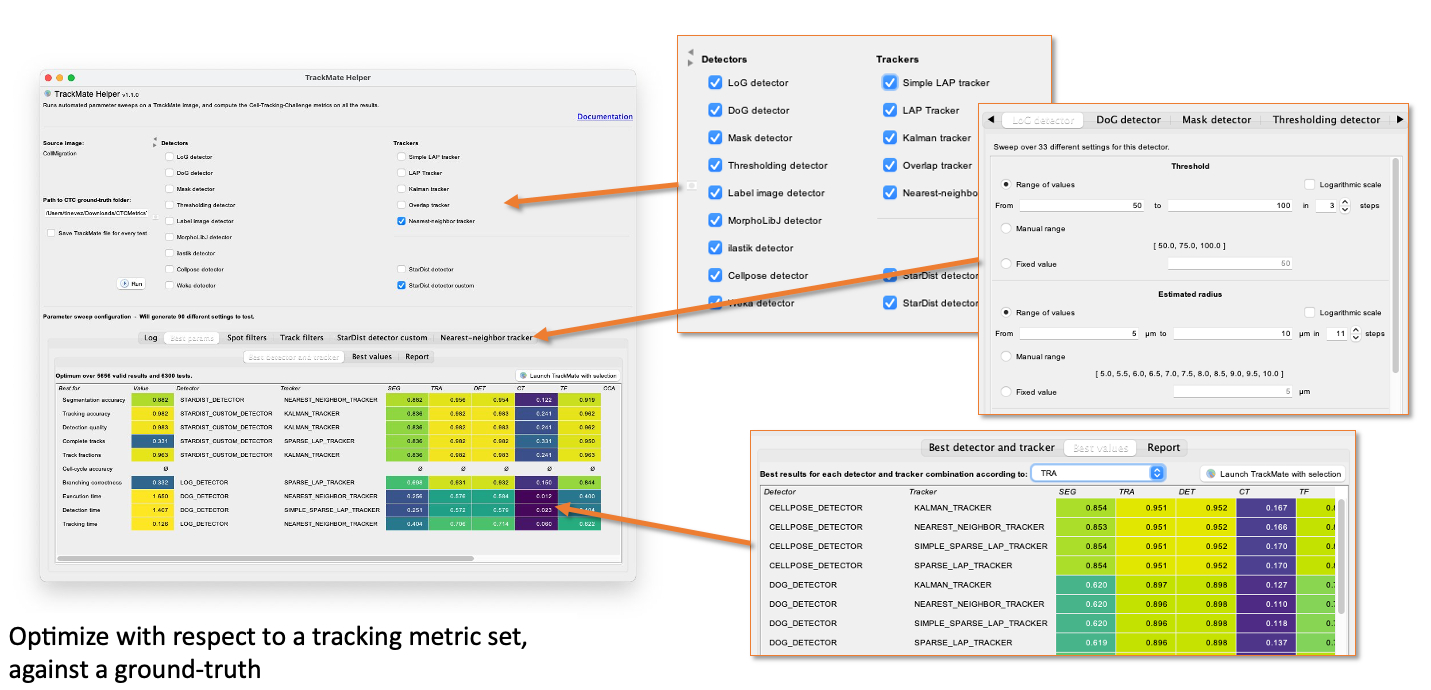The image size is (1431, 690).
Task: Tick Logarithmic scale for Estimated radius
Action: pos(1310,313)
